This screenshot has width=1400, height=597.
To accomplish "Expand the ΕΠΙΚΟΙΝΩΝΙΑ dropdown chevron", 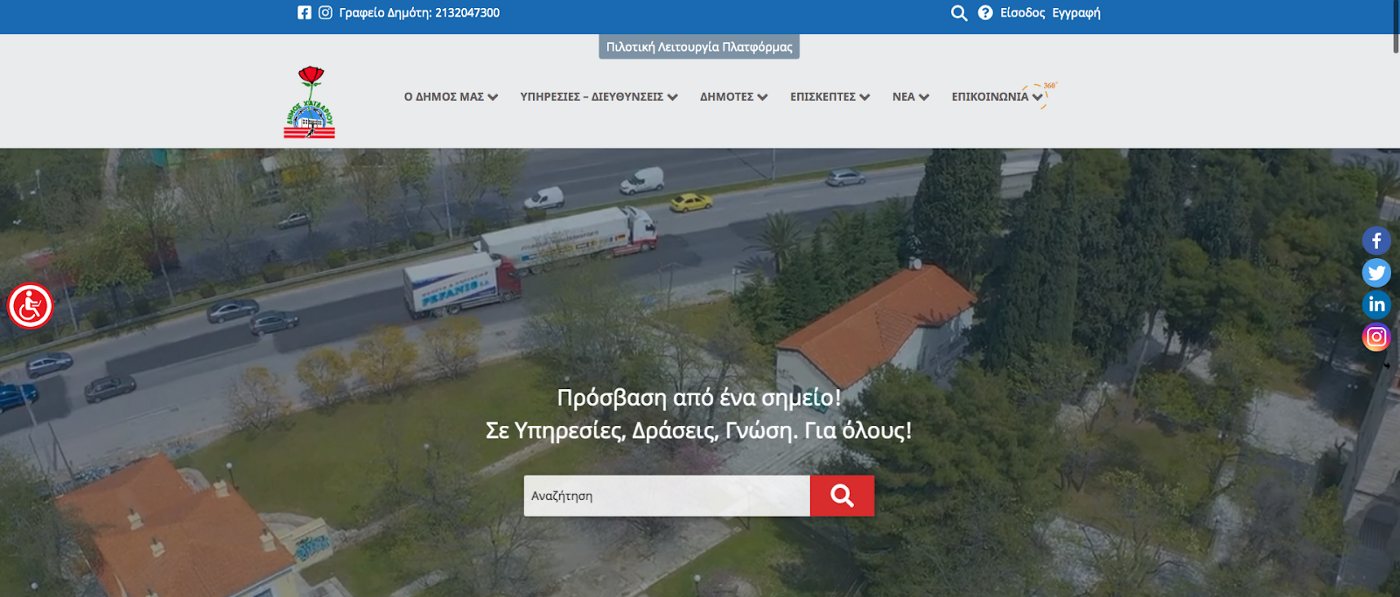I will coord(1038,97).
